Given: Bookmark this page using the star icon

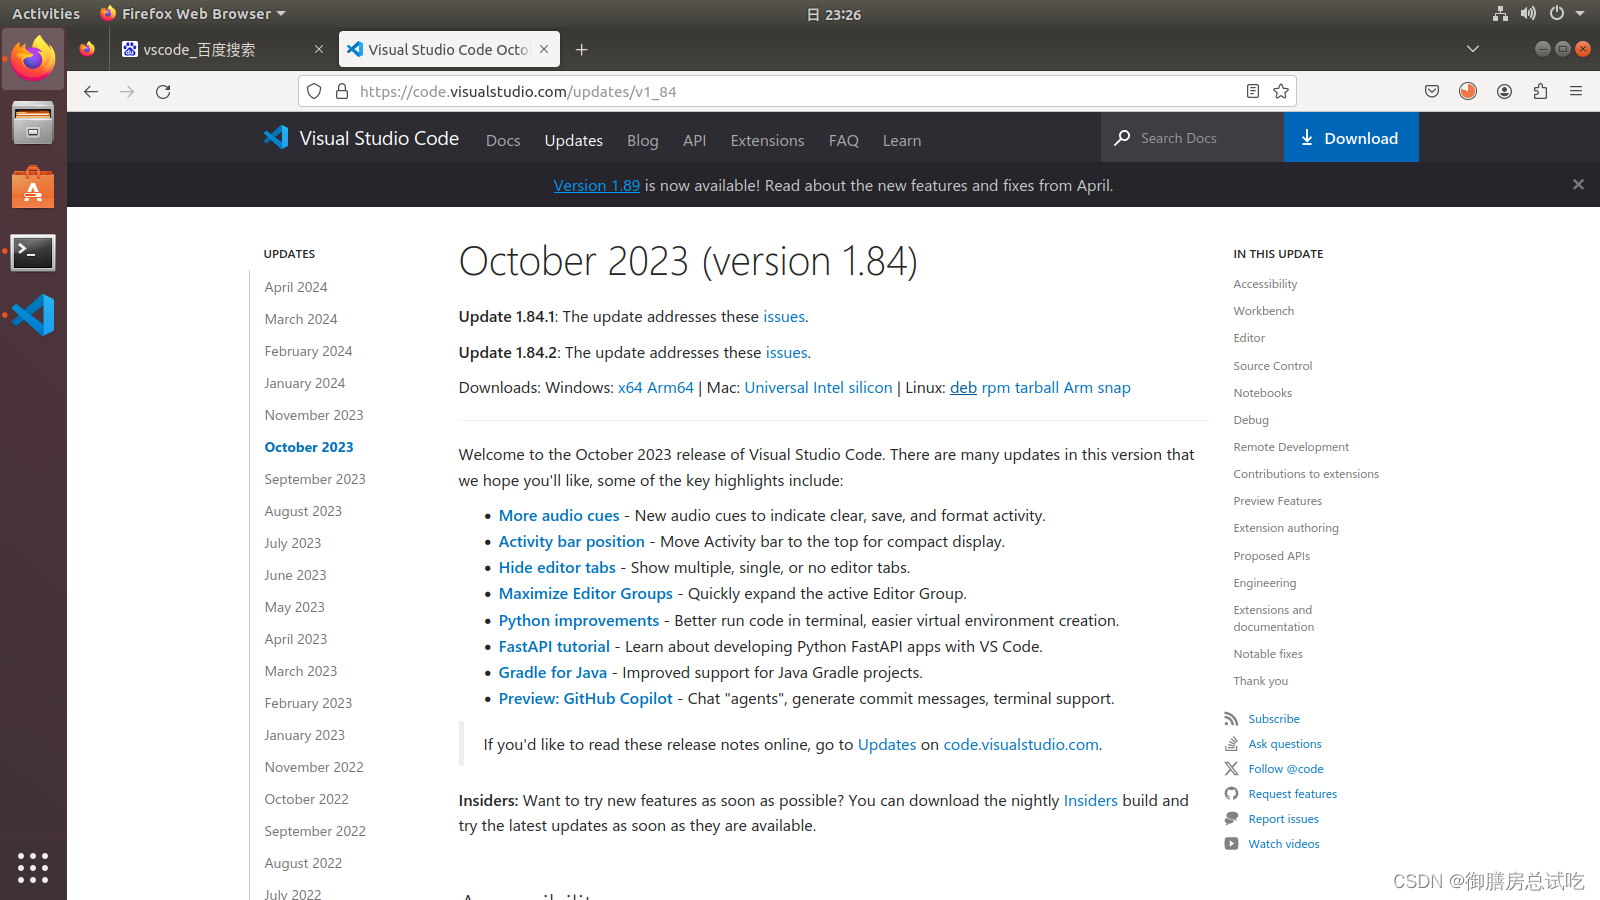Looking at the screenshot, I should point(1281,91).
